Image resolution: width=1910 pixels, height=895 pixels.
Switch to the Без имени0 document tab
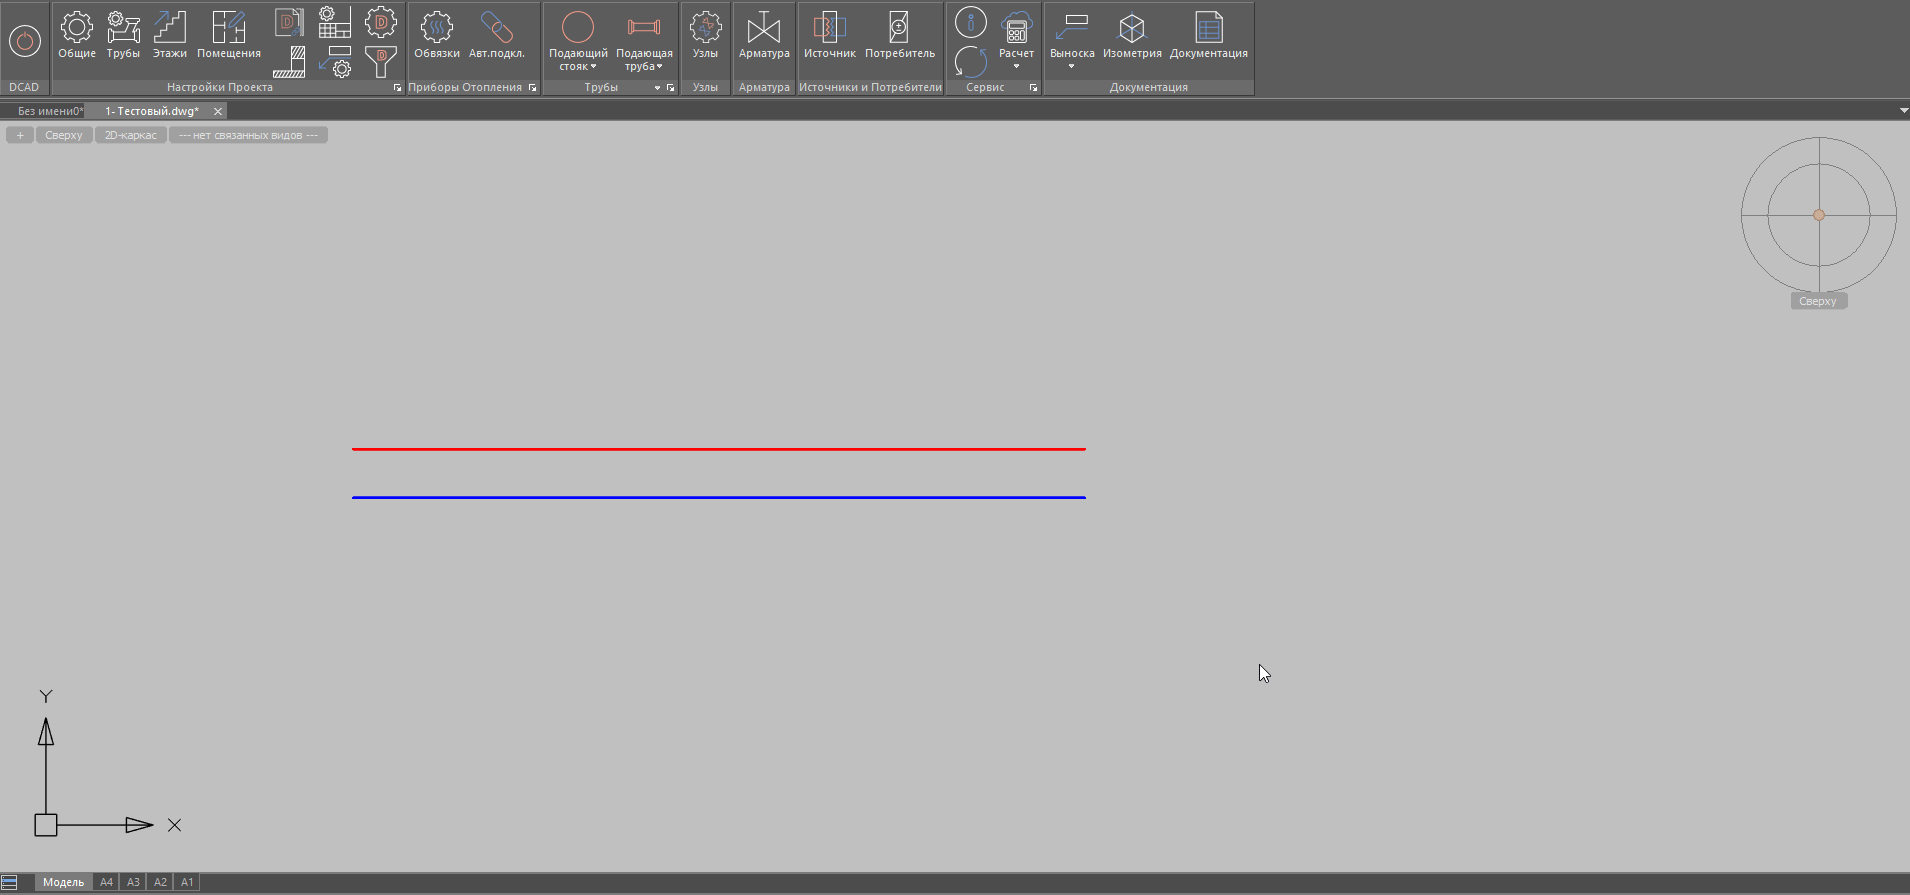(49, 111)
